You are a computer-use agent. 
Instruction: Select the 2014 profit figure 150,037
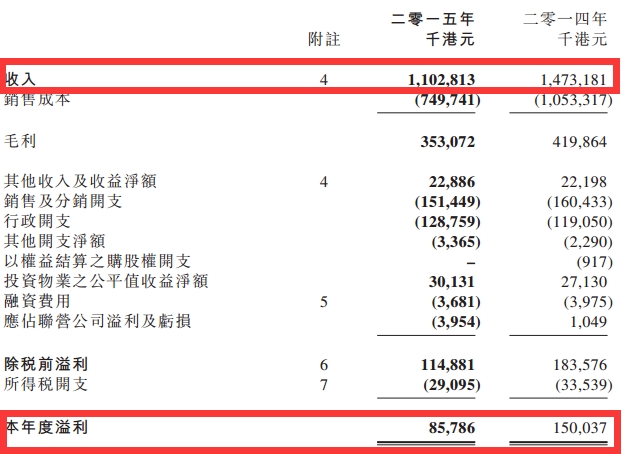pos(575,427)
